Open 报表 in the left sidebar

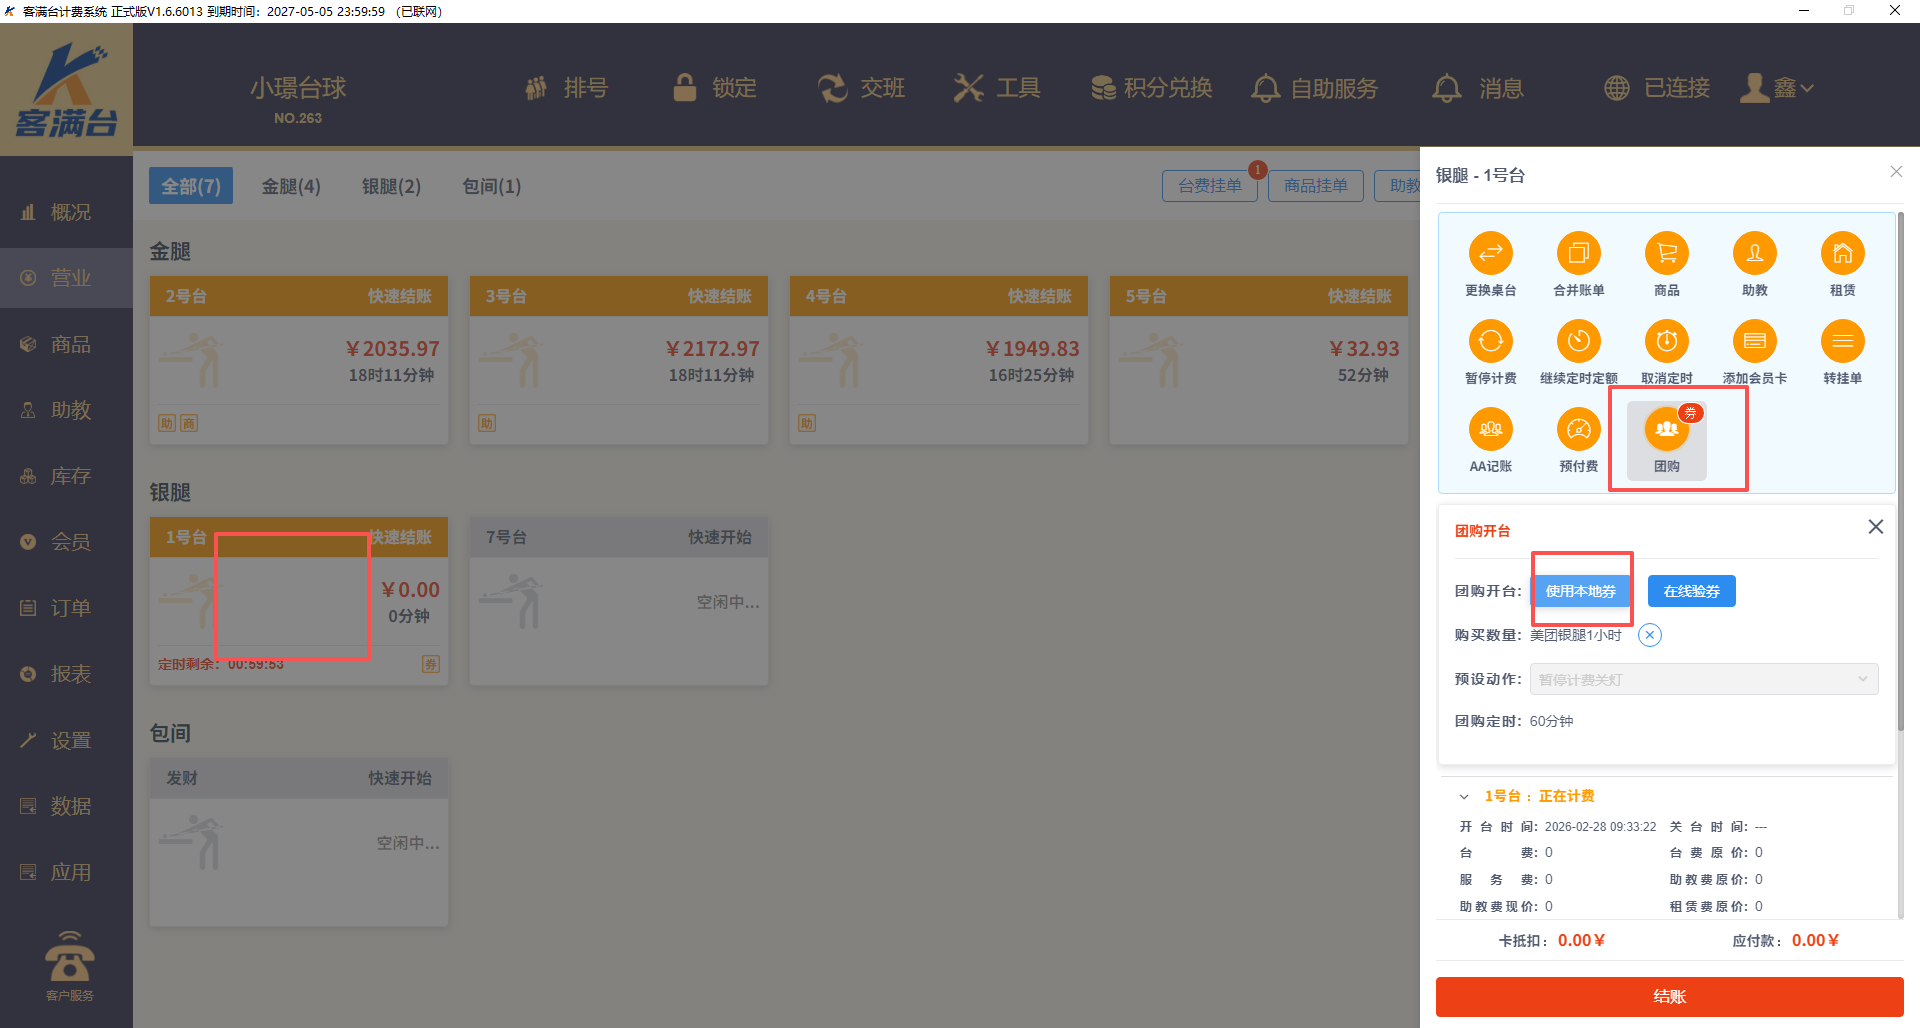[x=70, y=674]
